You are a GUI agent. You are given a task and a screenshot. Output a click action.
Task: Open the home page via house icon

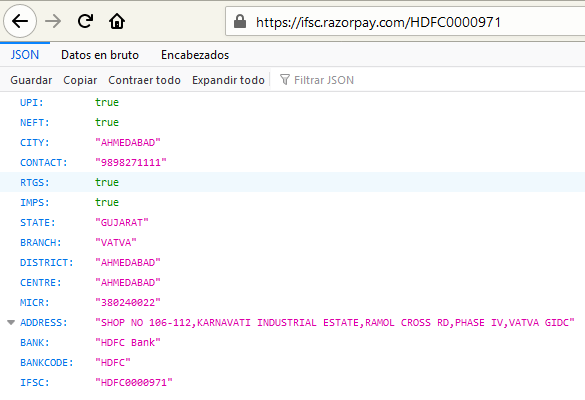click(117, 21)
